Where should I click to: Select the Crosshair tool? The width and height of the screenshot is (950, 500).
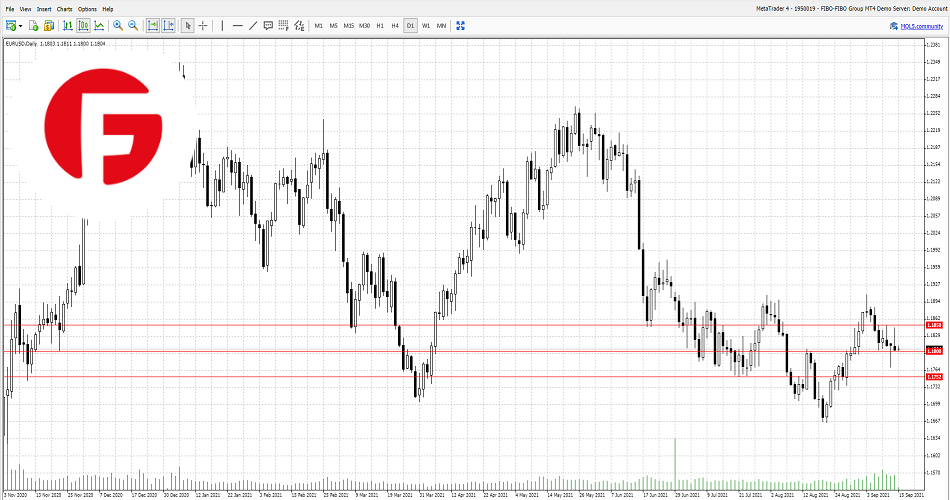[203, 25]
